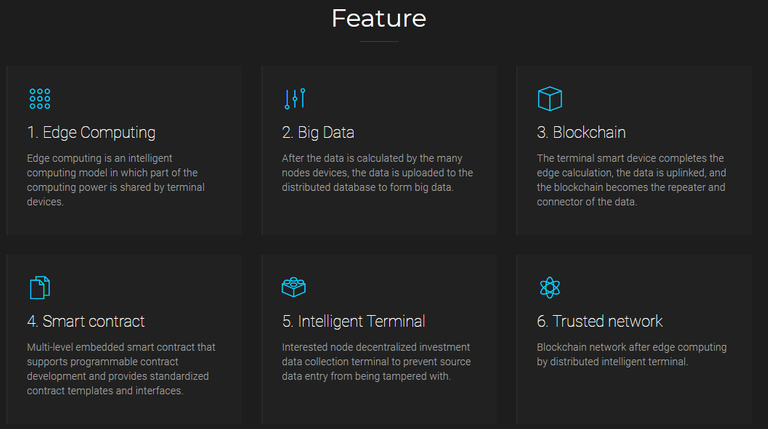768x429 pixels.
Task: Click the cube icon for Blockchain
Action: tap(550, 99)
